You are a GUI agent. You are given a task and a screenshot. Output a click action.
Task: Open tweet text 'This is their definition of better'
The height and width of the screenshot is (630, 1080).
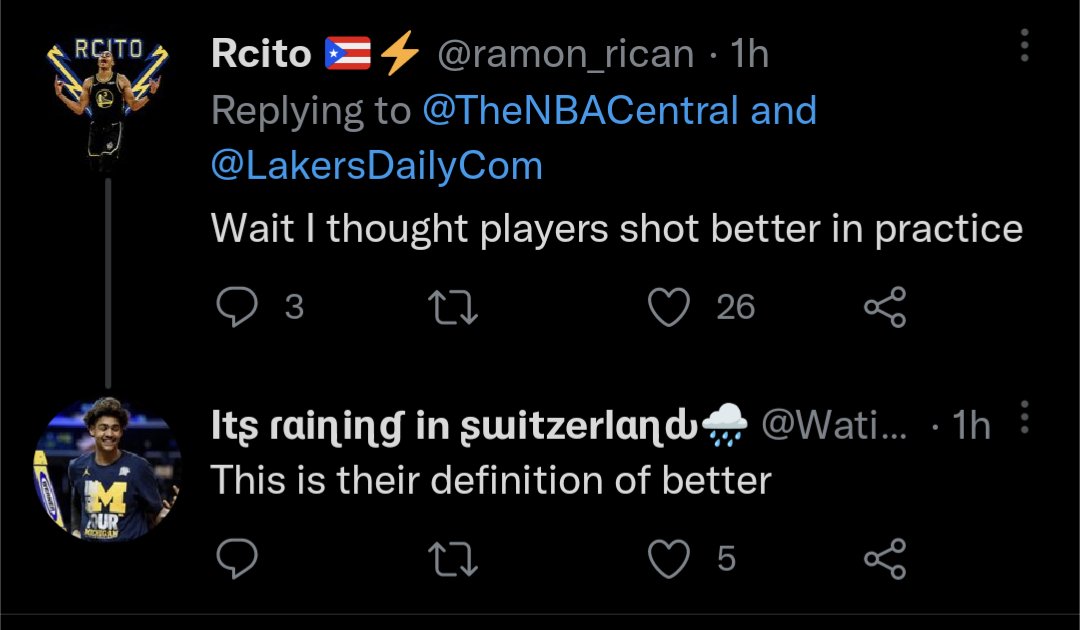pyautogui.click(x=491, y=481)
